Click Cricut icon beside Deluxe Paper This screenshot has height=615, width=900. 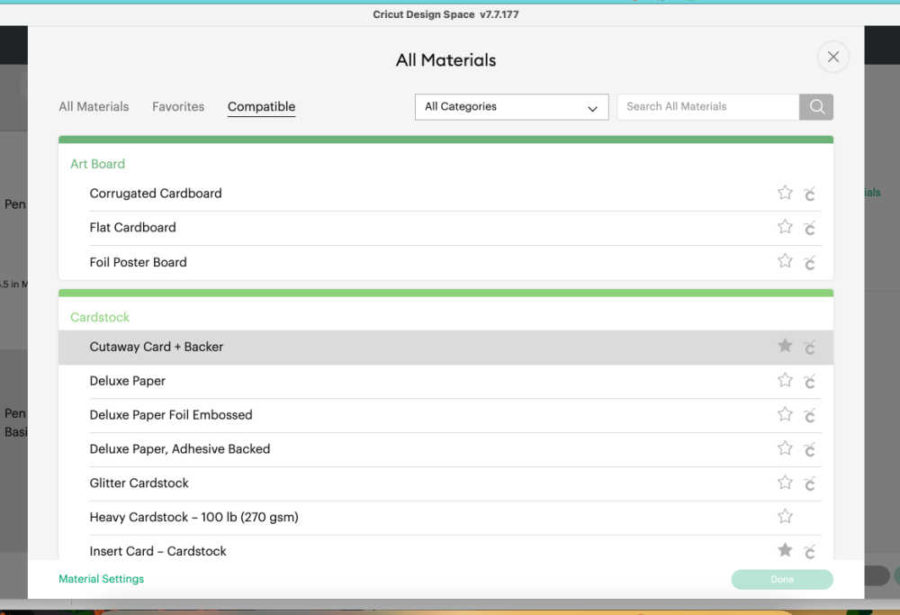coord(809,381)
